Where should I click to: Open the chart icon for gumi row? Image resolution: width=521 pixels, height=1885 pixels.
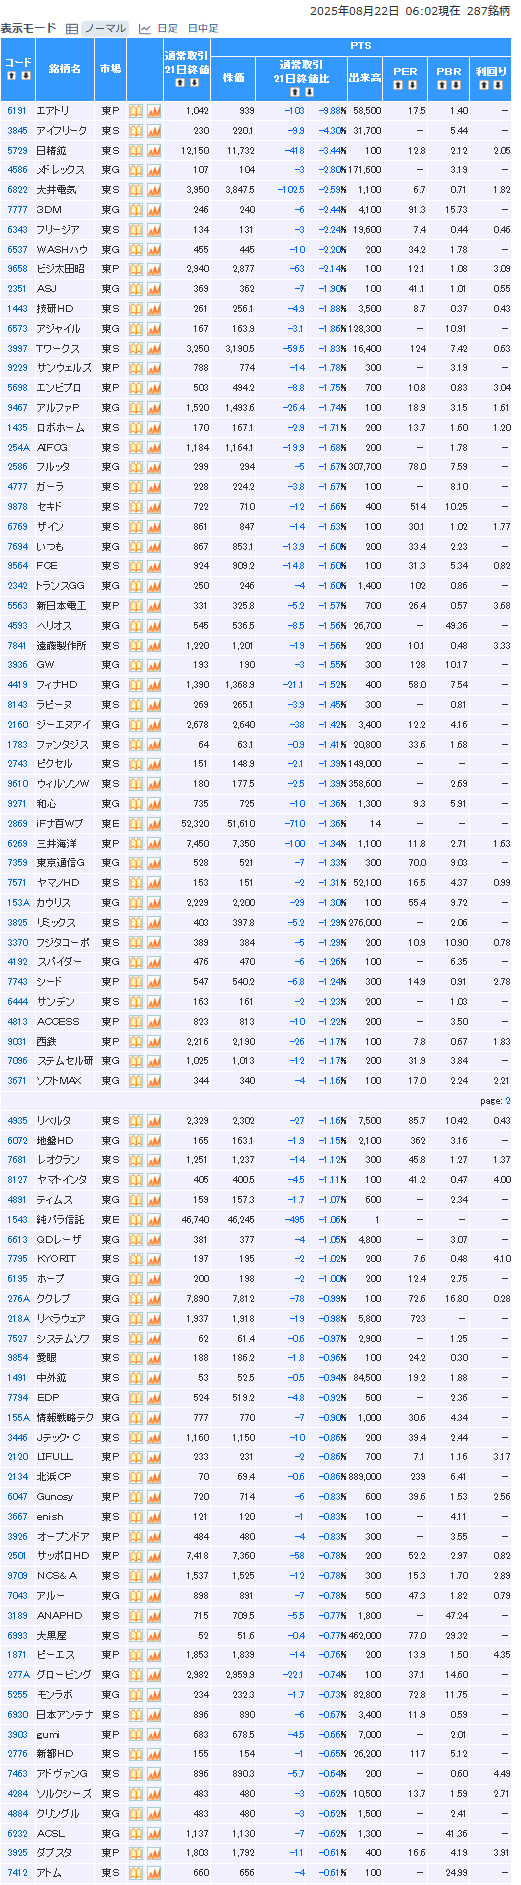[154, 1734]
